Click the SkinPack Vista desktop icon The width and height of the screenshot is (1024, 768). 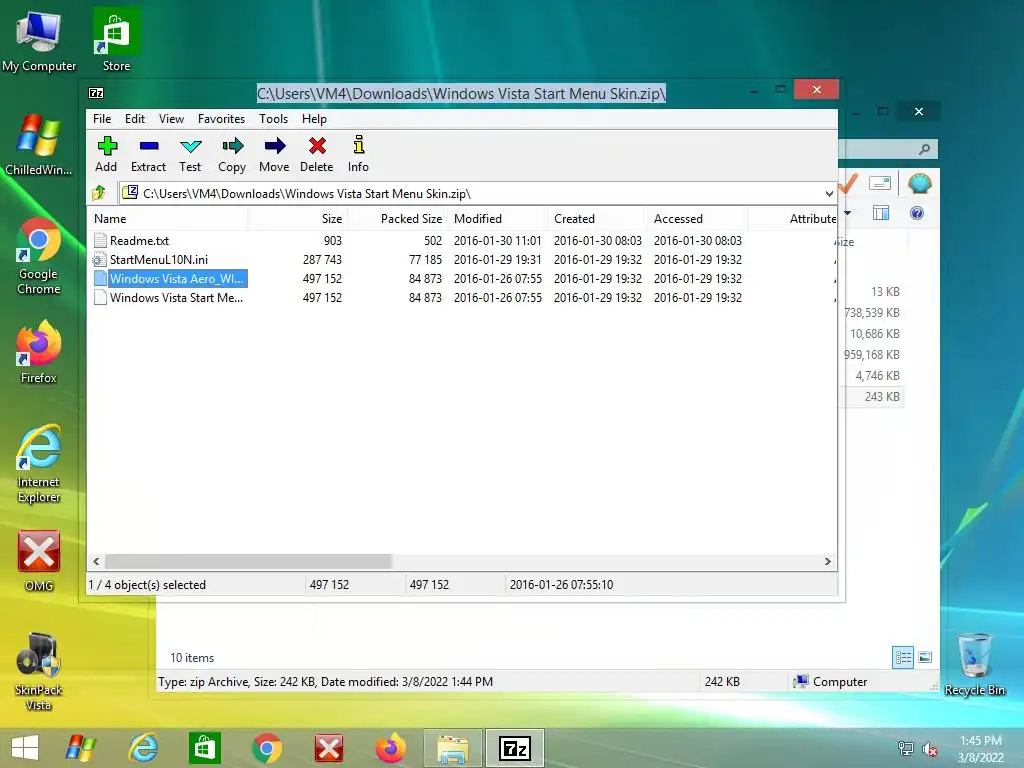pyautogui.click(x=39, y=671)
